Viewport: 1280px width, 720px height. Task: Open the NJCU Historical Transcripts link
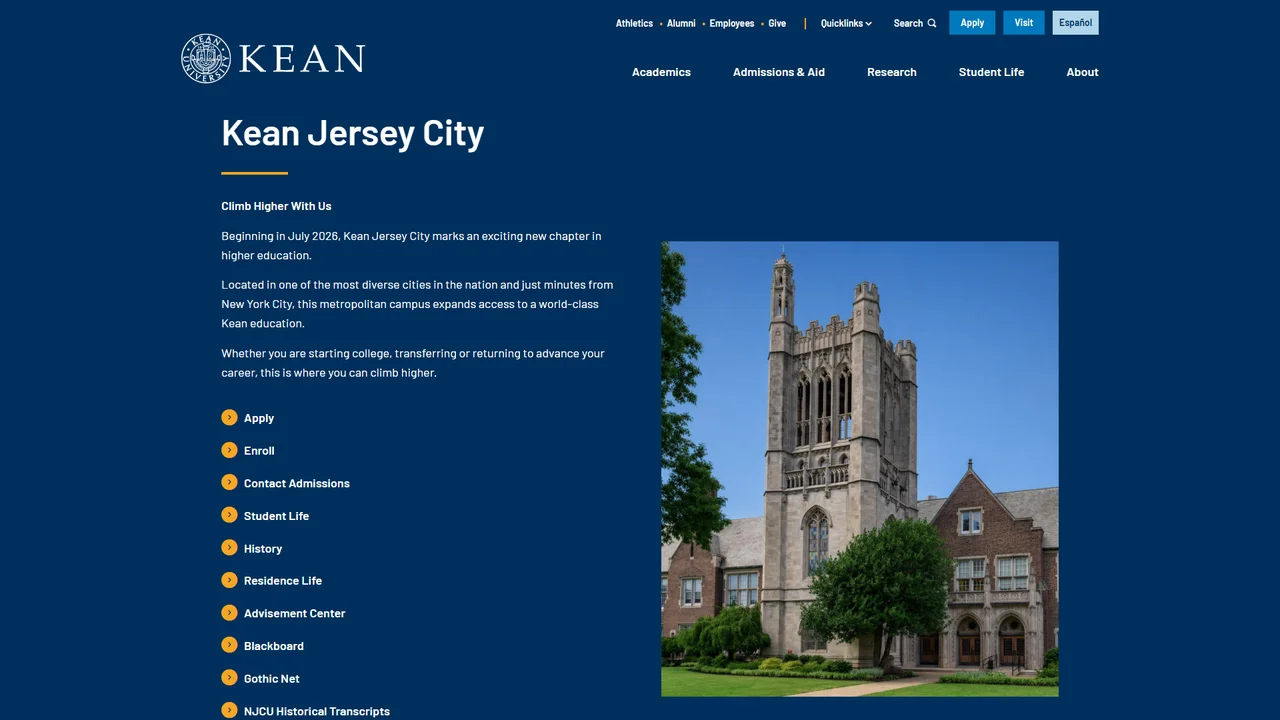pyautogui.click(x=317, y=712)
